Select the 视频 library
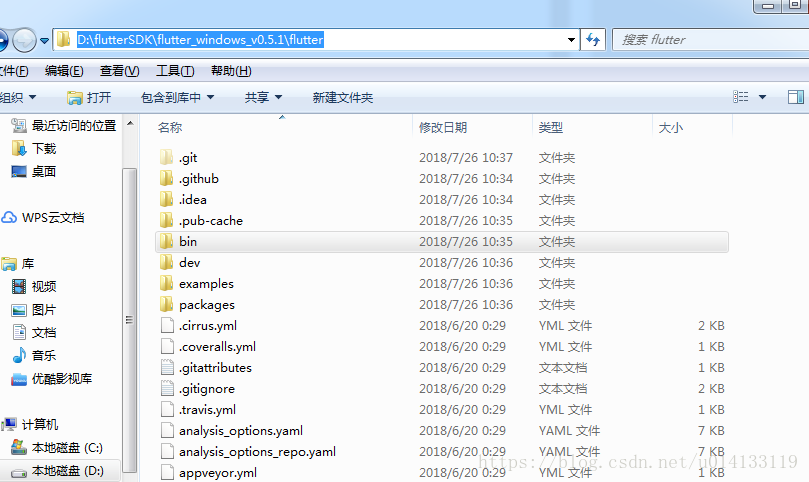 [34, 286]
